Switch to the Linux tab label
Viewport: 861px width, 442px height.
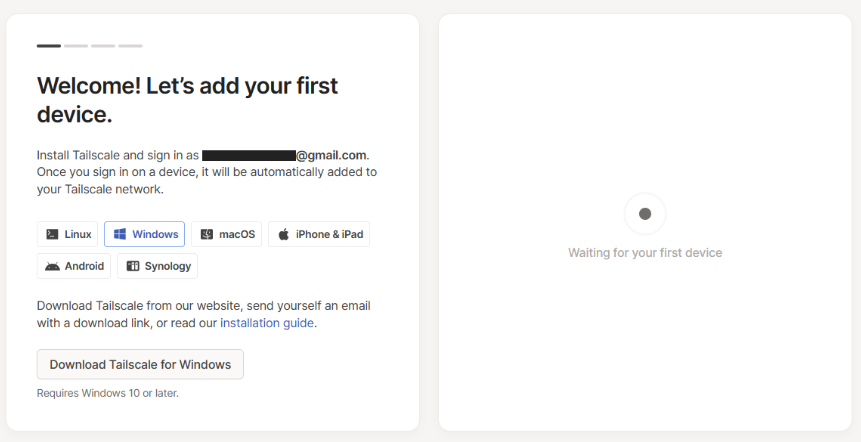pos(78,234)
